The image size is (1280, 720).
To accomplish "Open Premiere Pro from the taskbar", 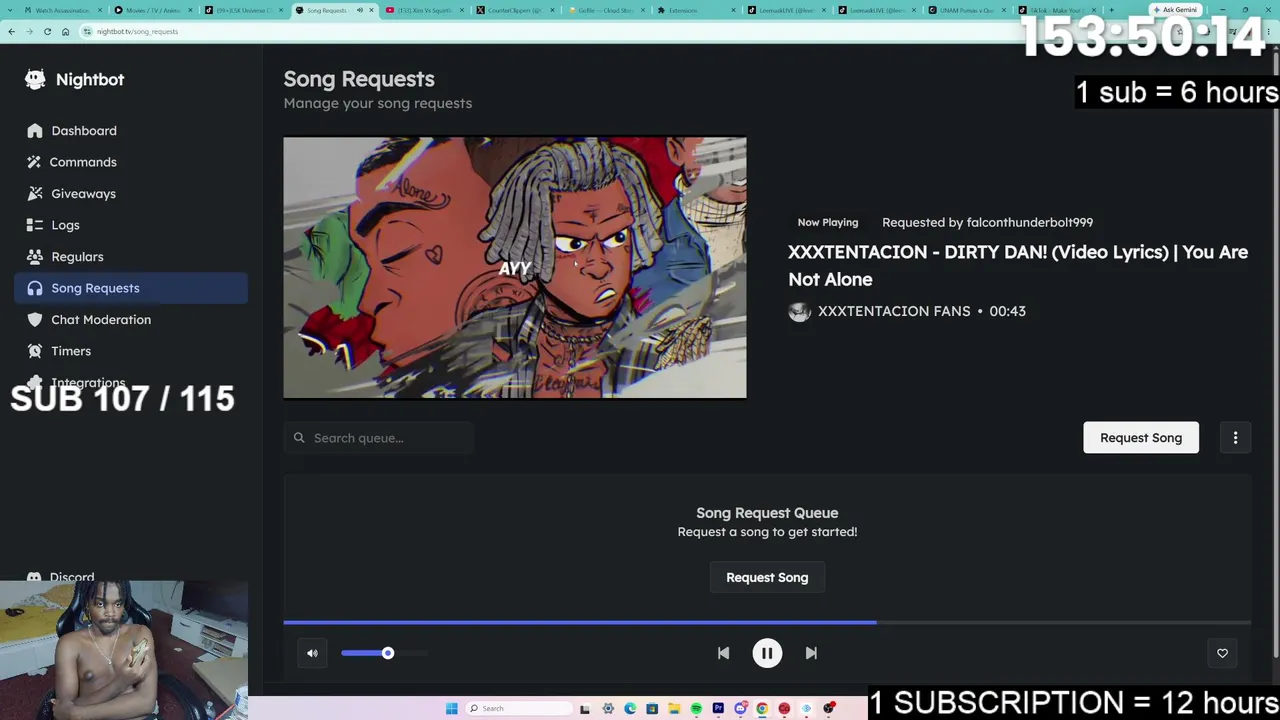I will click(718, 709).
